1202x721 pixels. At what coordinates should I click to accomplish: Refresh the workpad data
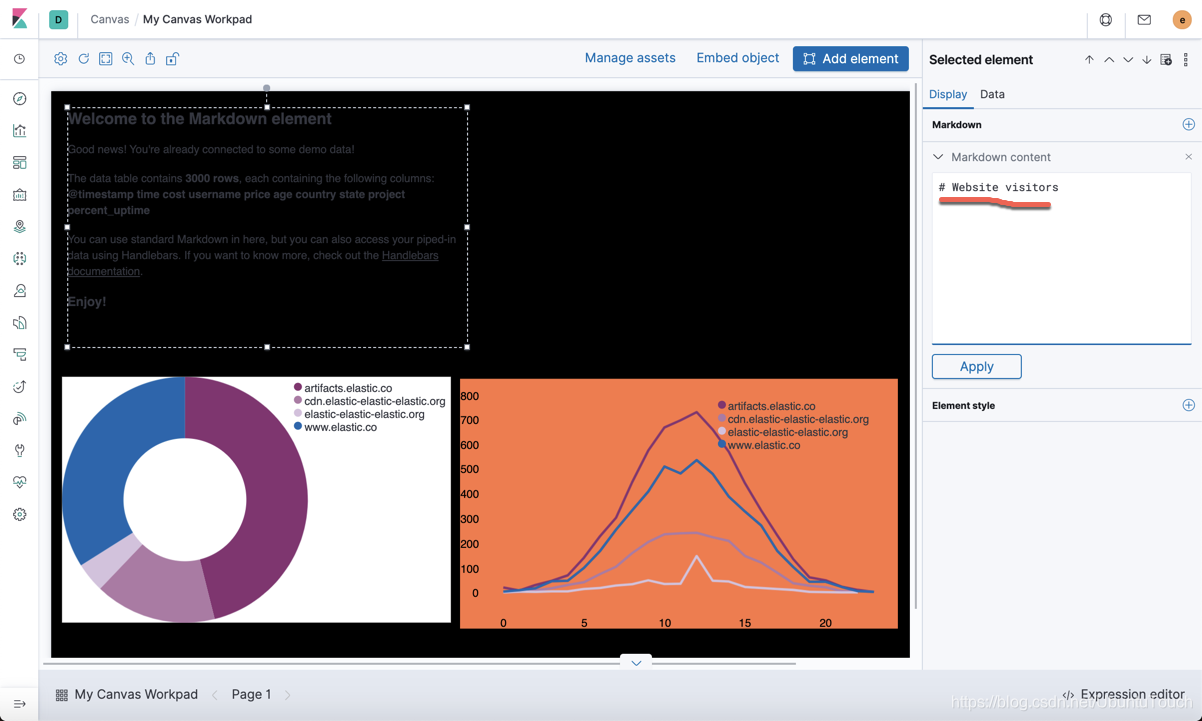click(84, 59)
